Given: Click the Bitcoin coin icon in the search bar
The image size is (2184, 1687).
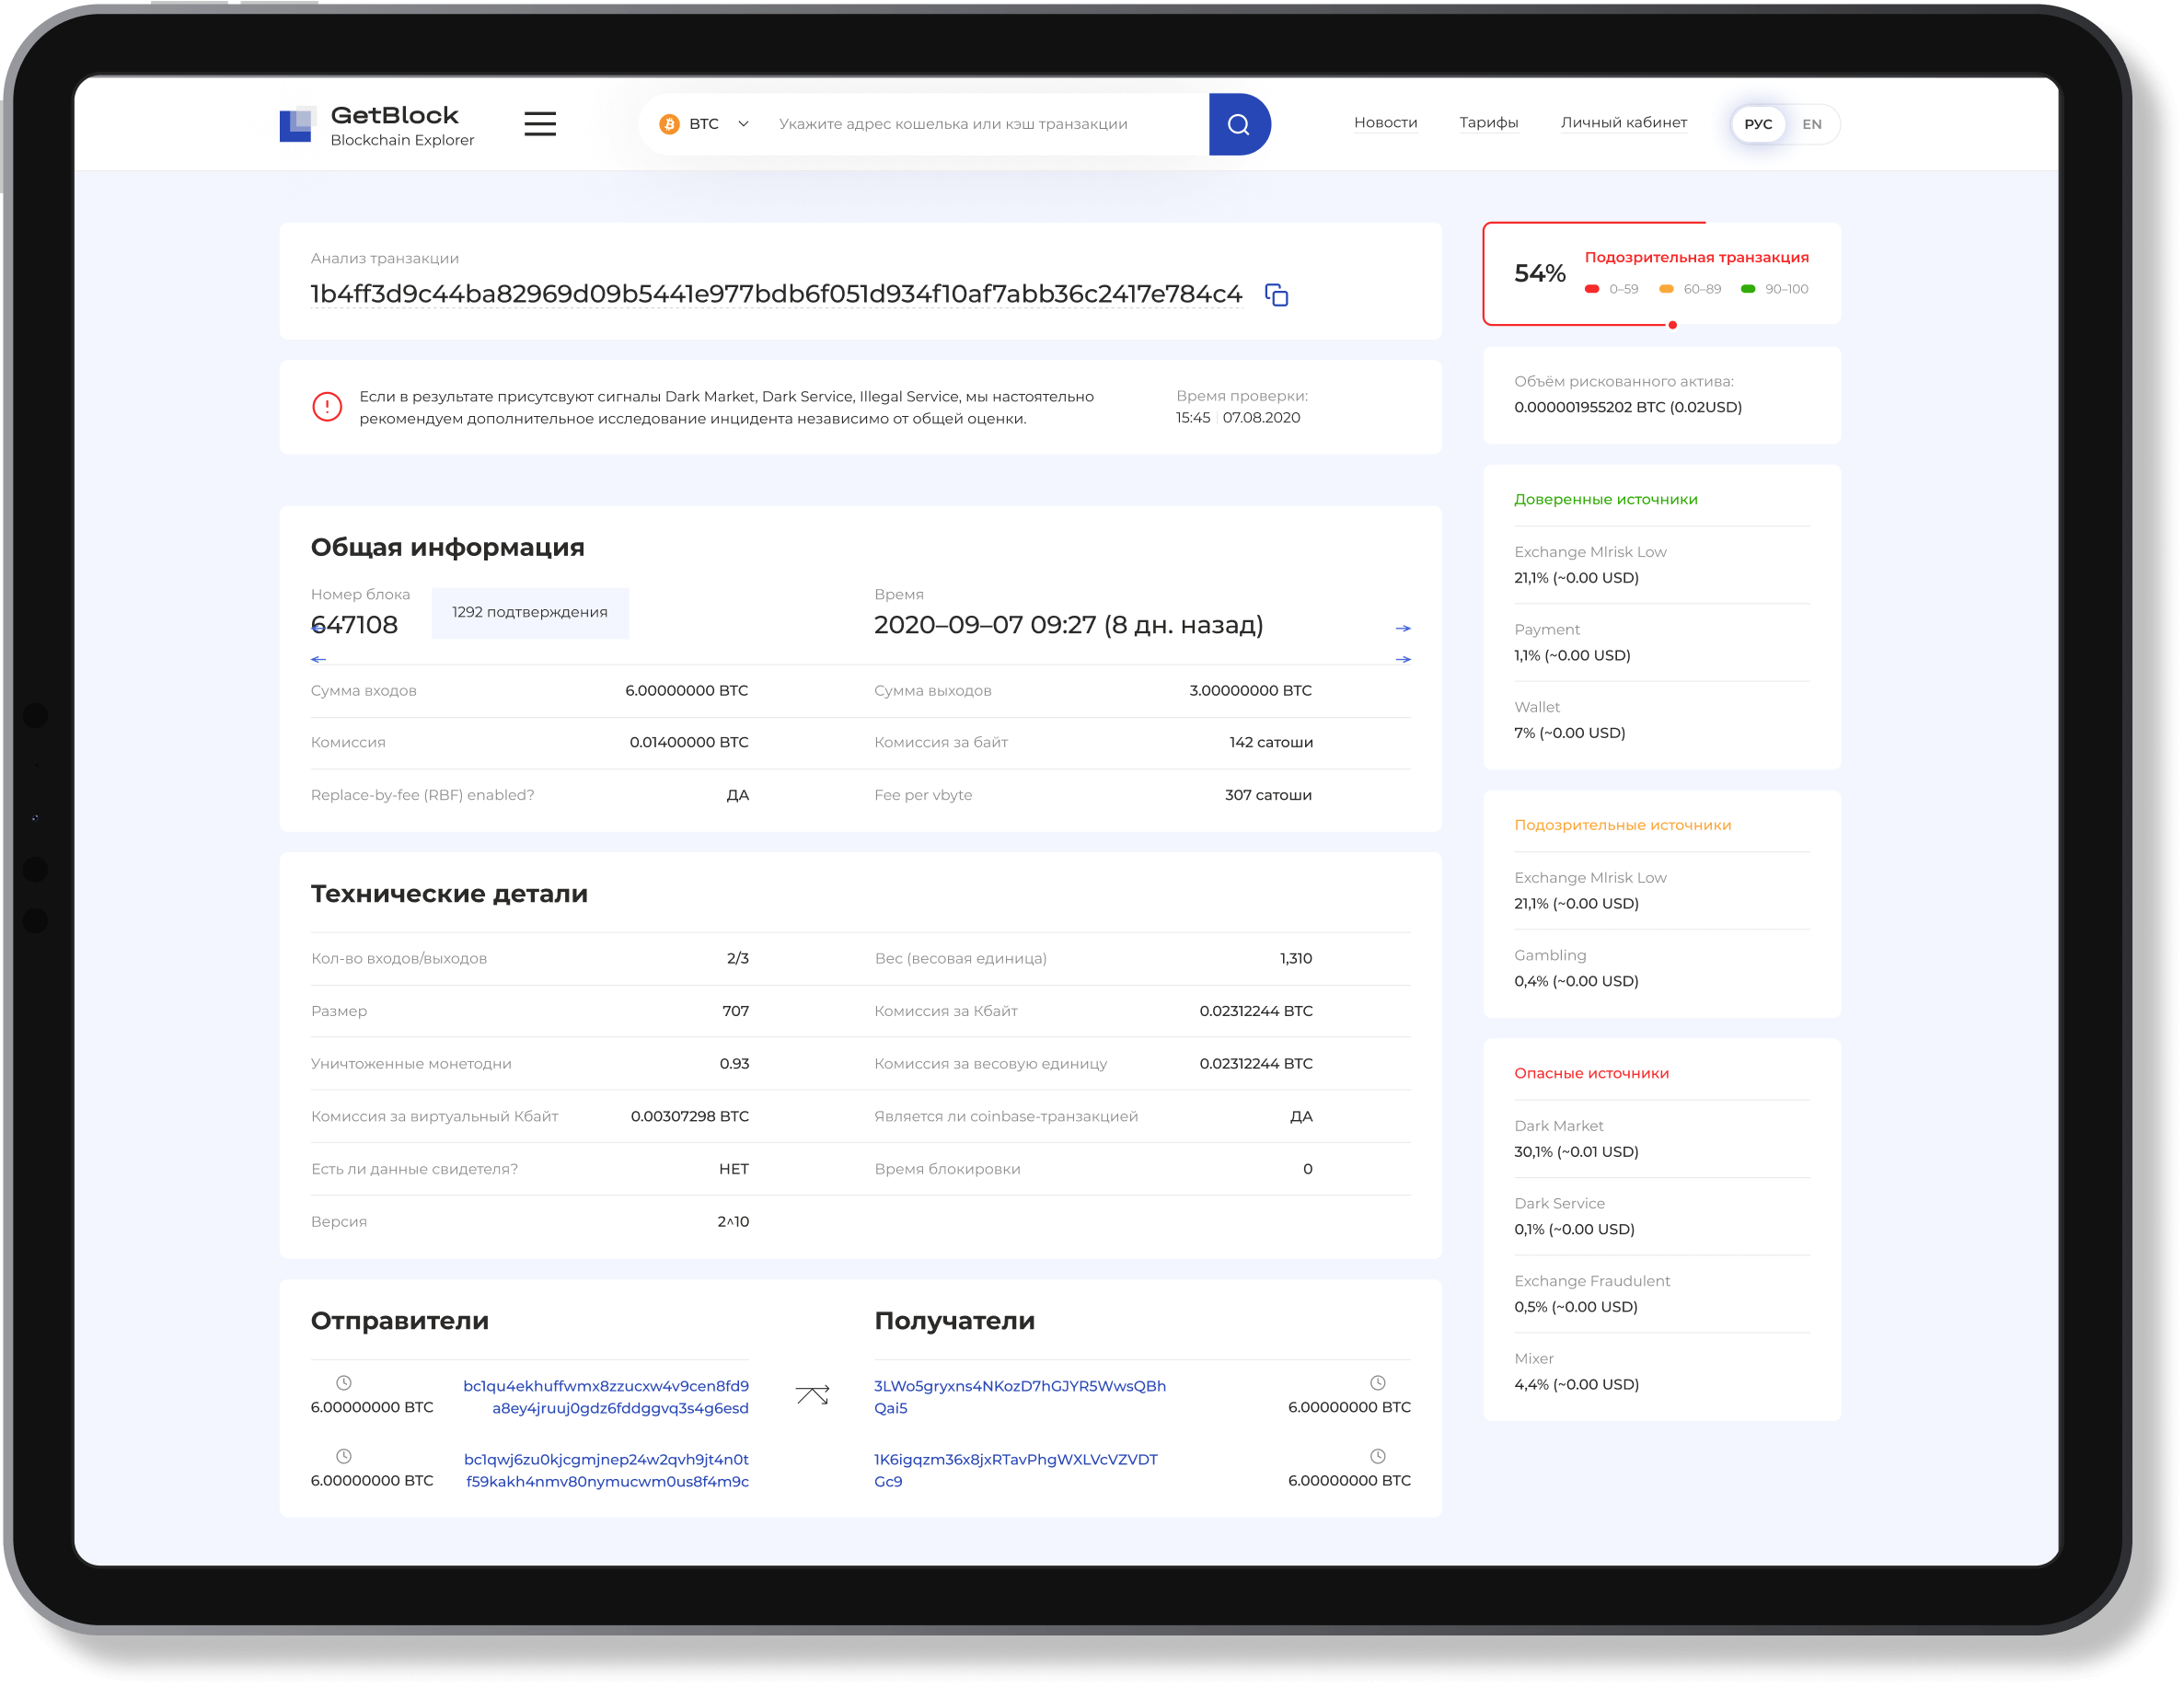Looking at the screenshot, I should click(x=669, y=124).
